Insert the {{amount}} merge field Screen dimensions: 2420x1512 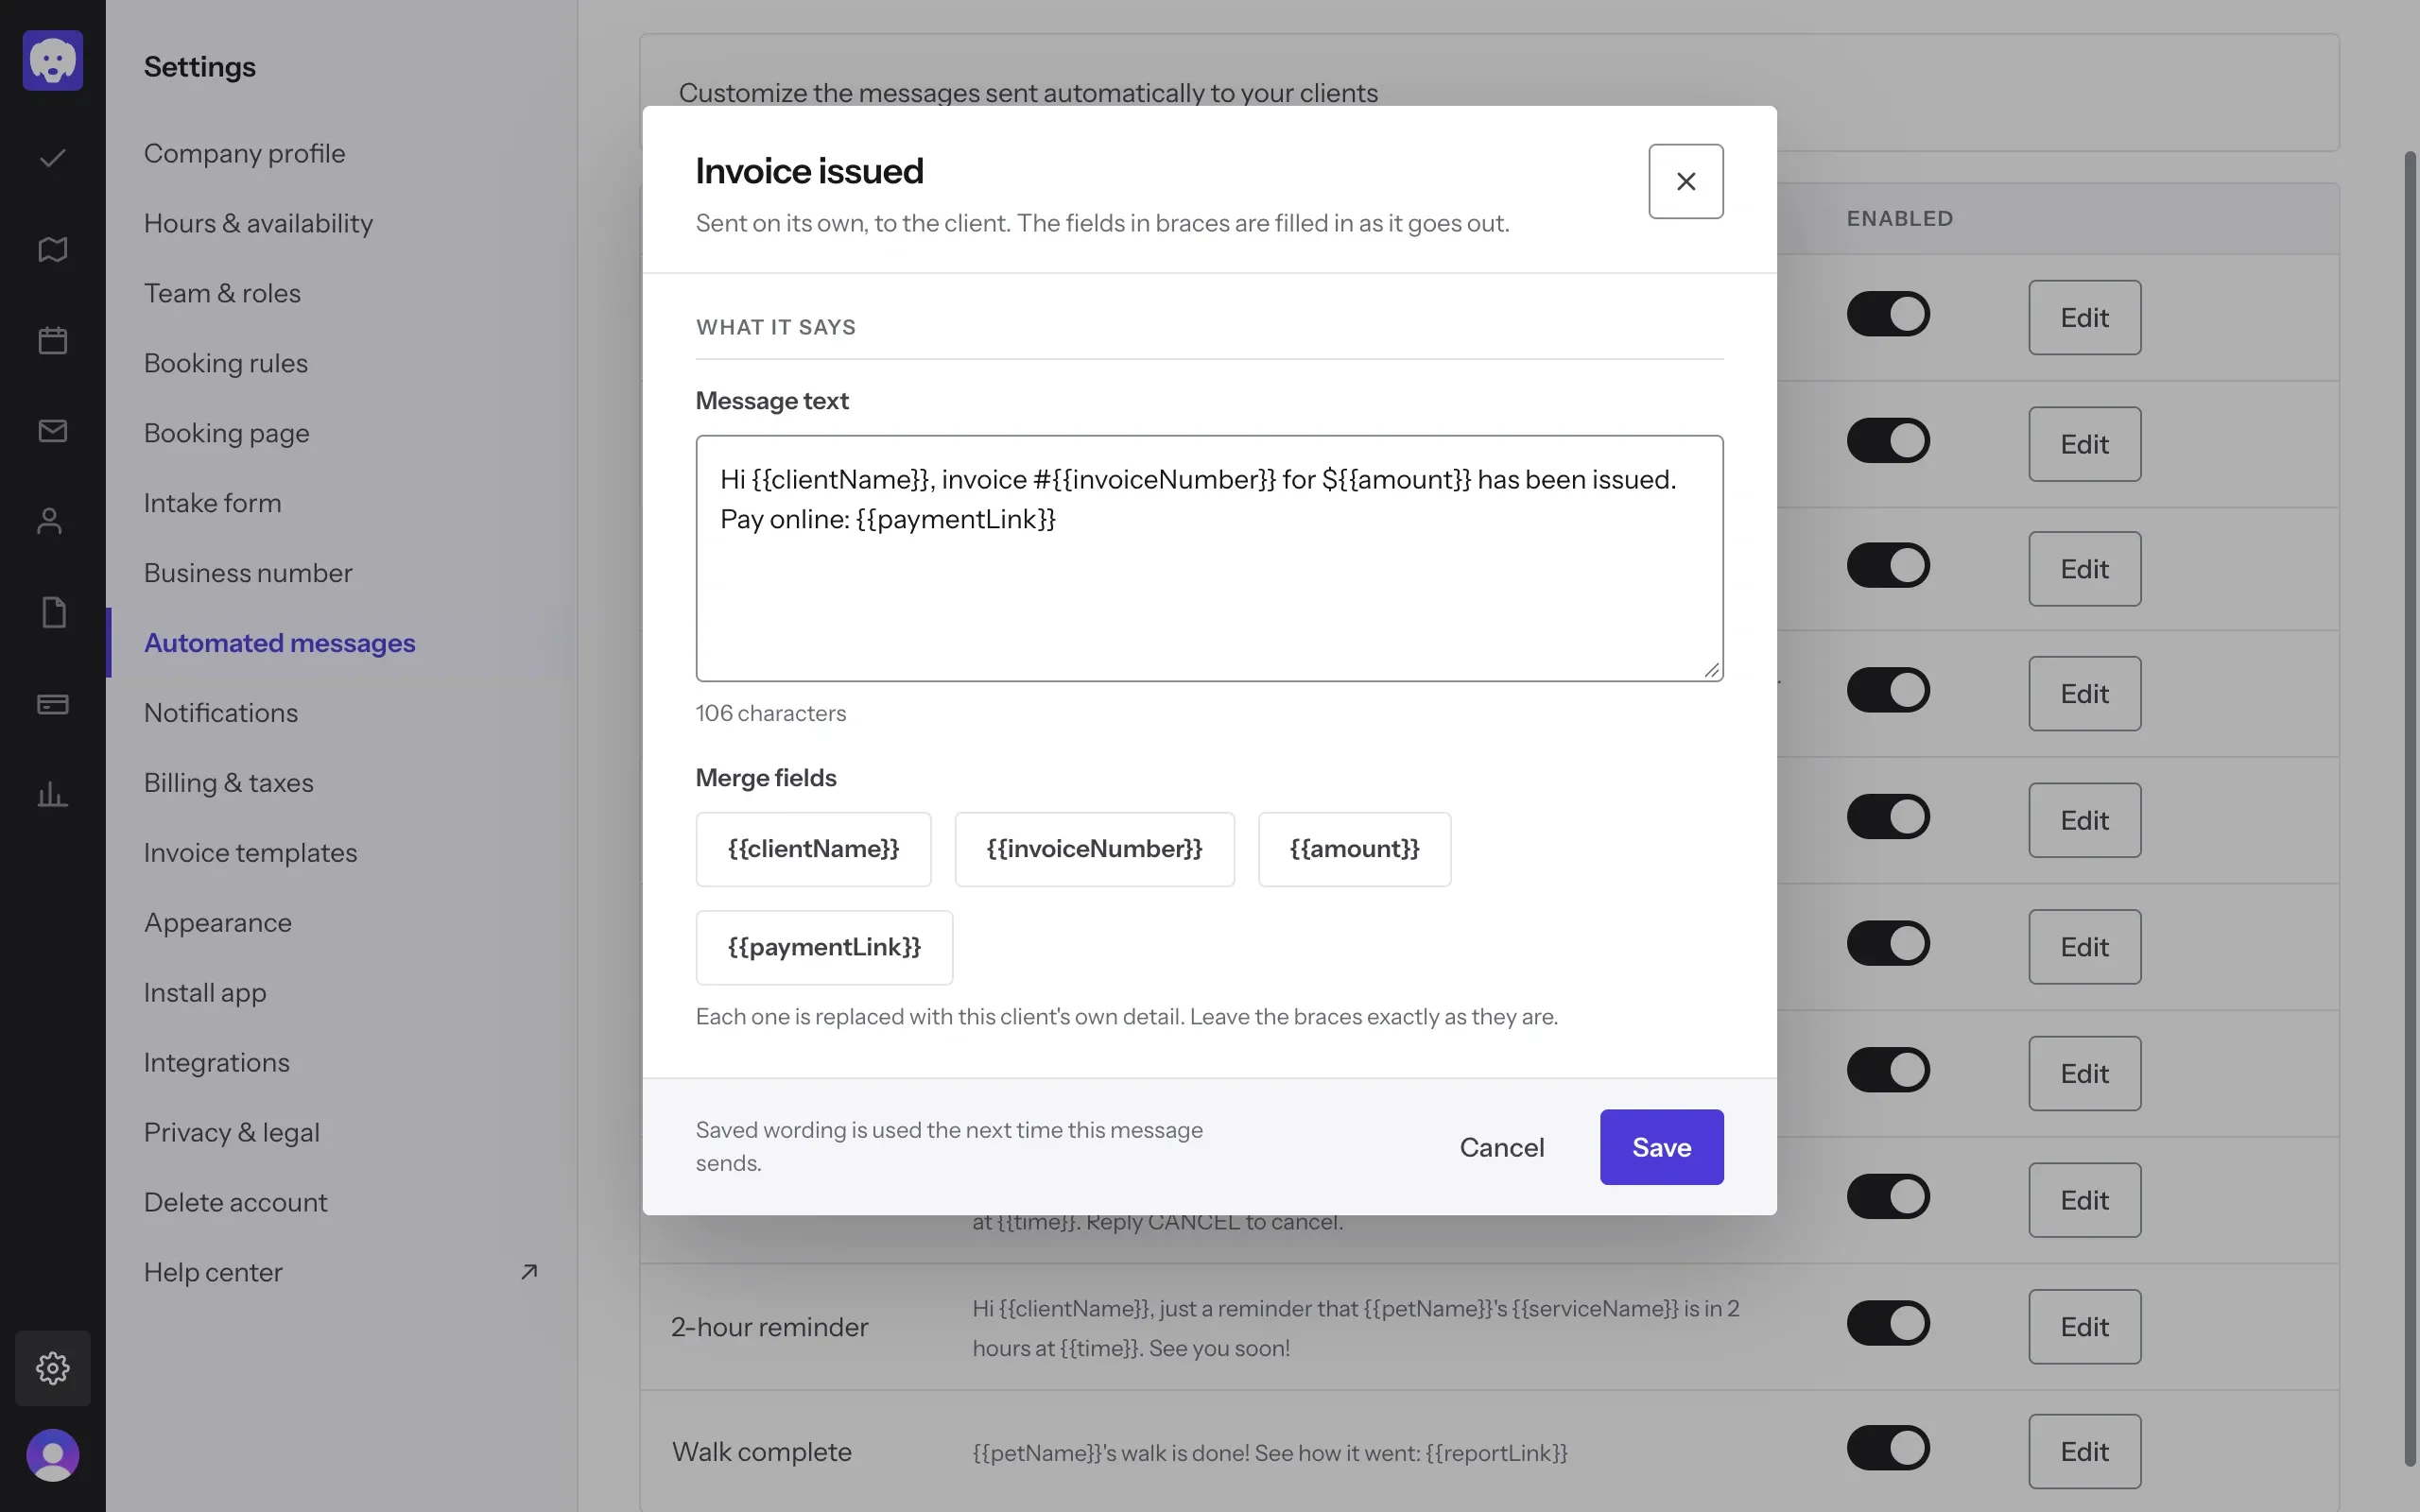point(1355,849)
